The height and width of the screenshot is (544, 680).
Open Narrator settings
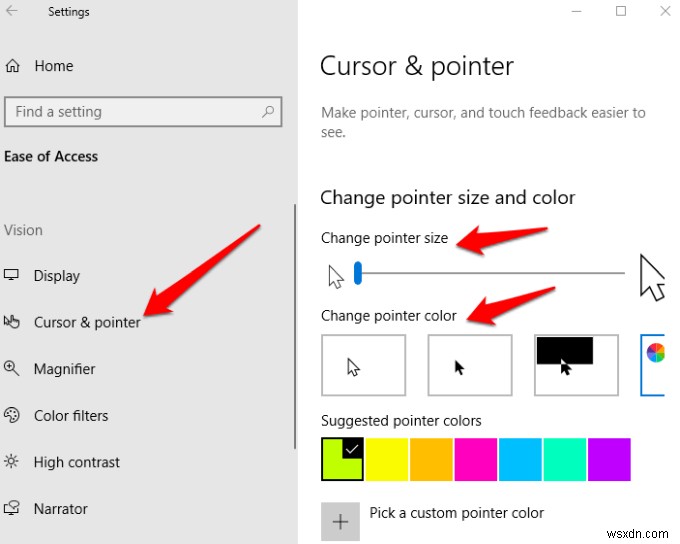point(61,509)
